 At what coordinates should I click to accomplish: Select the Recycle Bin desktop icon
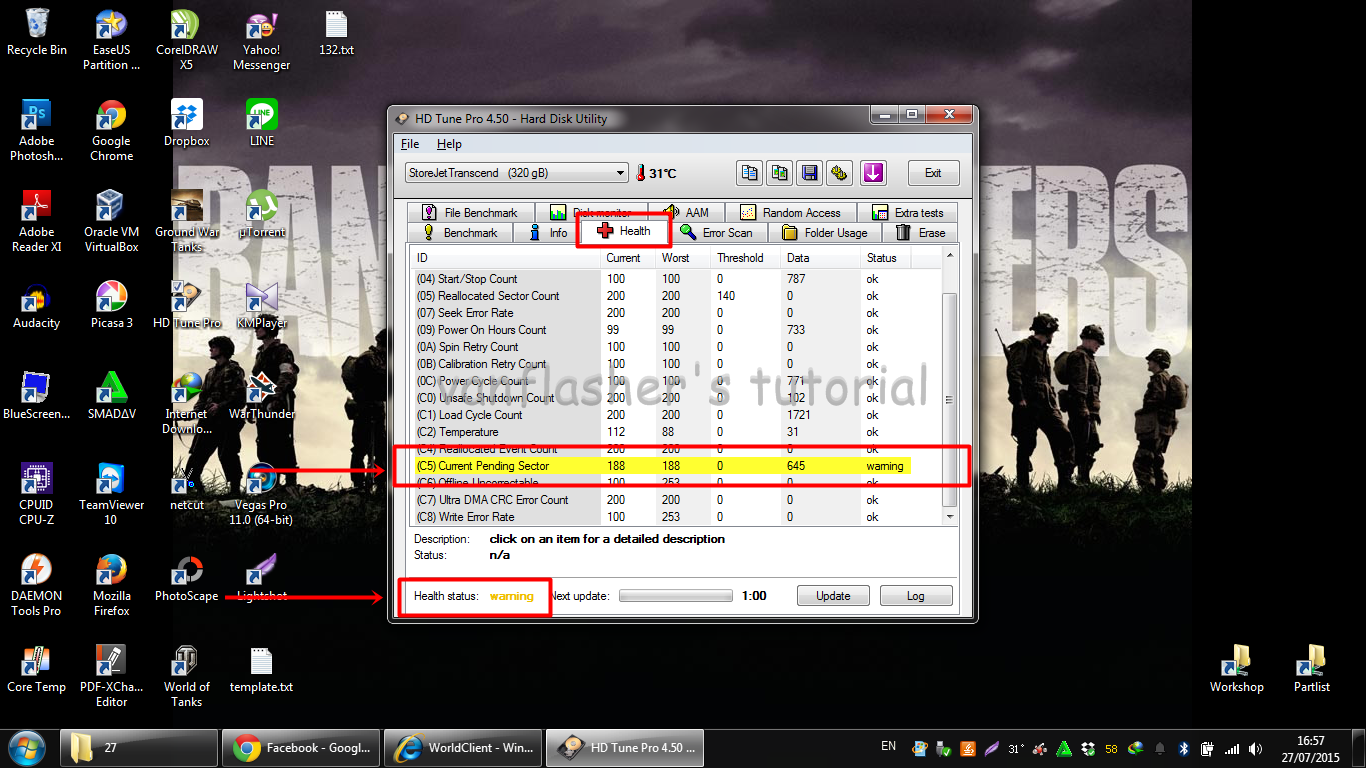[37, 32]
